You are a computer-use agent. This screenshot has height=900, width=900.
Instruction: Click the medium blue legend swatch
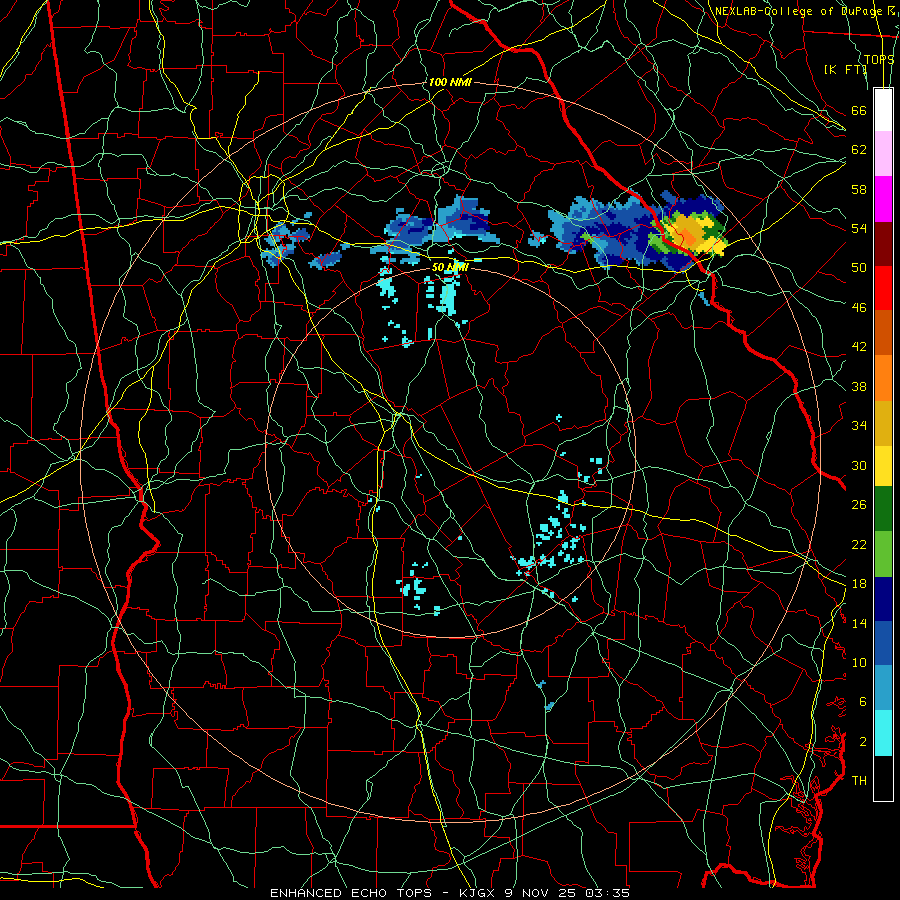click(x=883, y=643)
